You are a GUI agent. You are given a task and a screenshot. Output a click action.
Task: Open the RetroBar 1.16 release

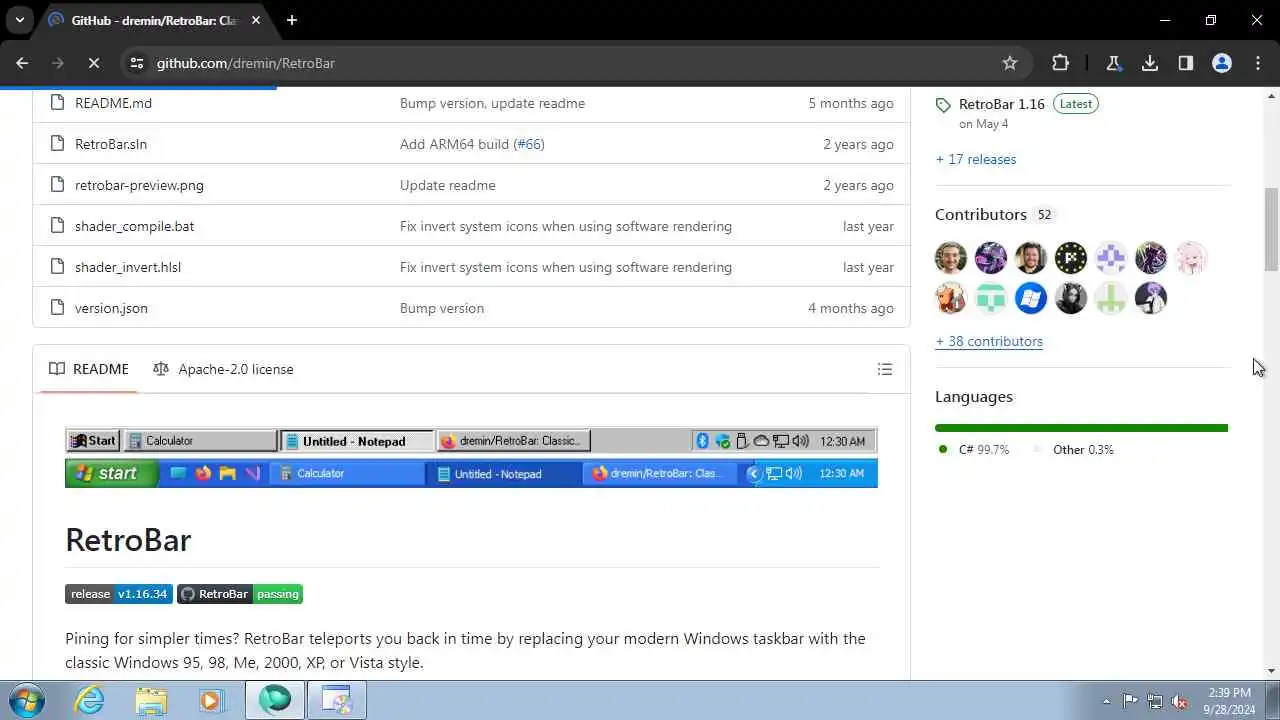[1001, 104]
